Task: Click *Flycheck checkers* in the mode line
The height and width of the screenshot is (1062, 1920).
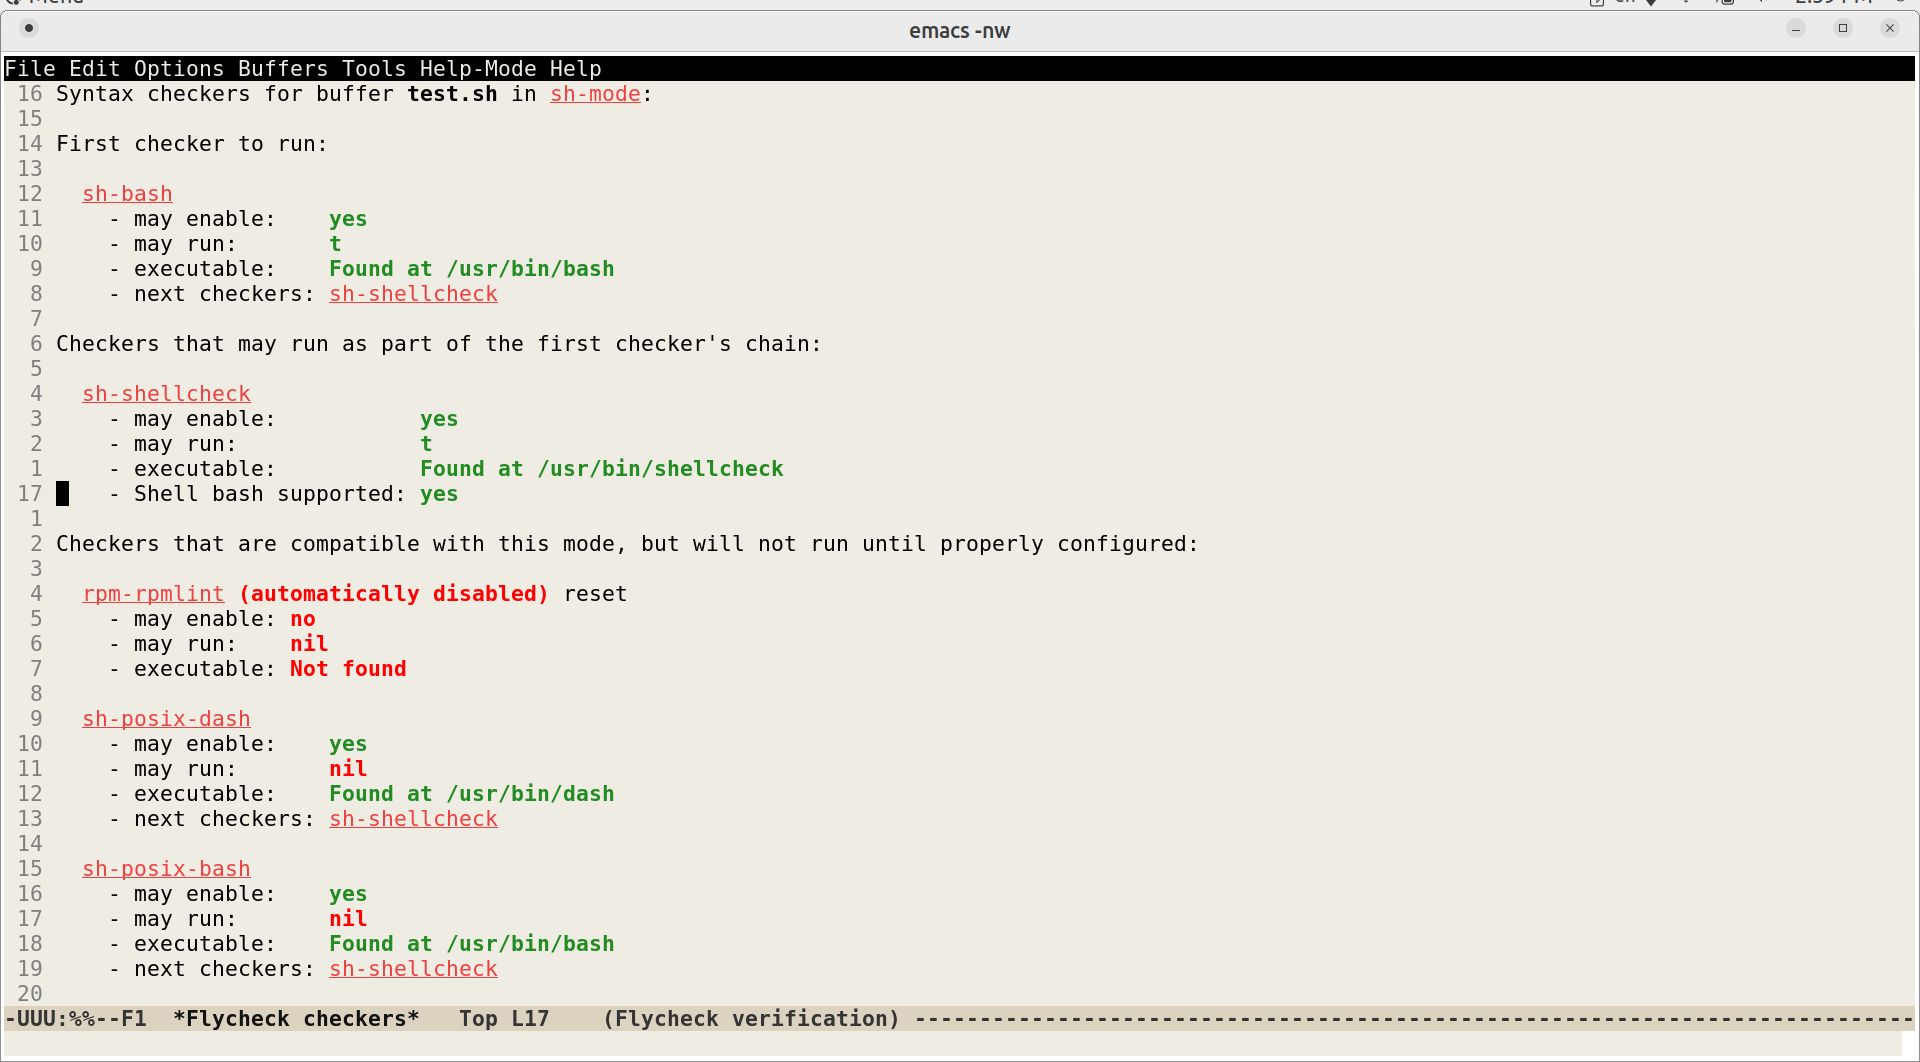Action: pos(296,1018)
